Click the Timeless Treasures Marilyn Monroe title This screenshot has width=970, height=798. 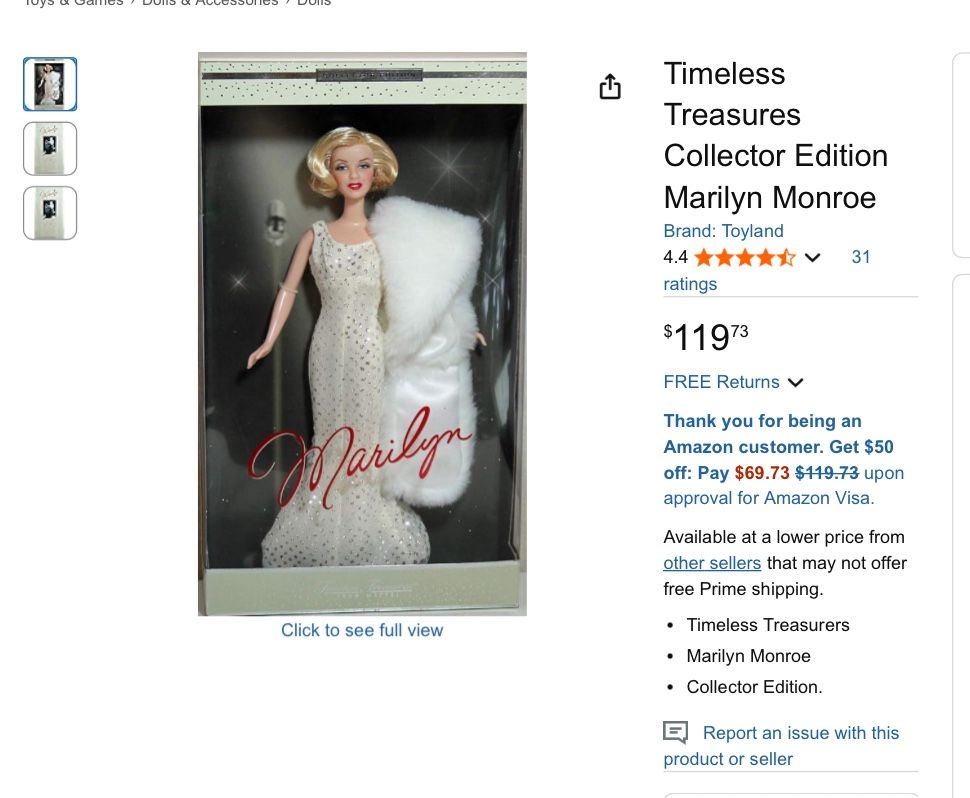tap(775, 135)
